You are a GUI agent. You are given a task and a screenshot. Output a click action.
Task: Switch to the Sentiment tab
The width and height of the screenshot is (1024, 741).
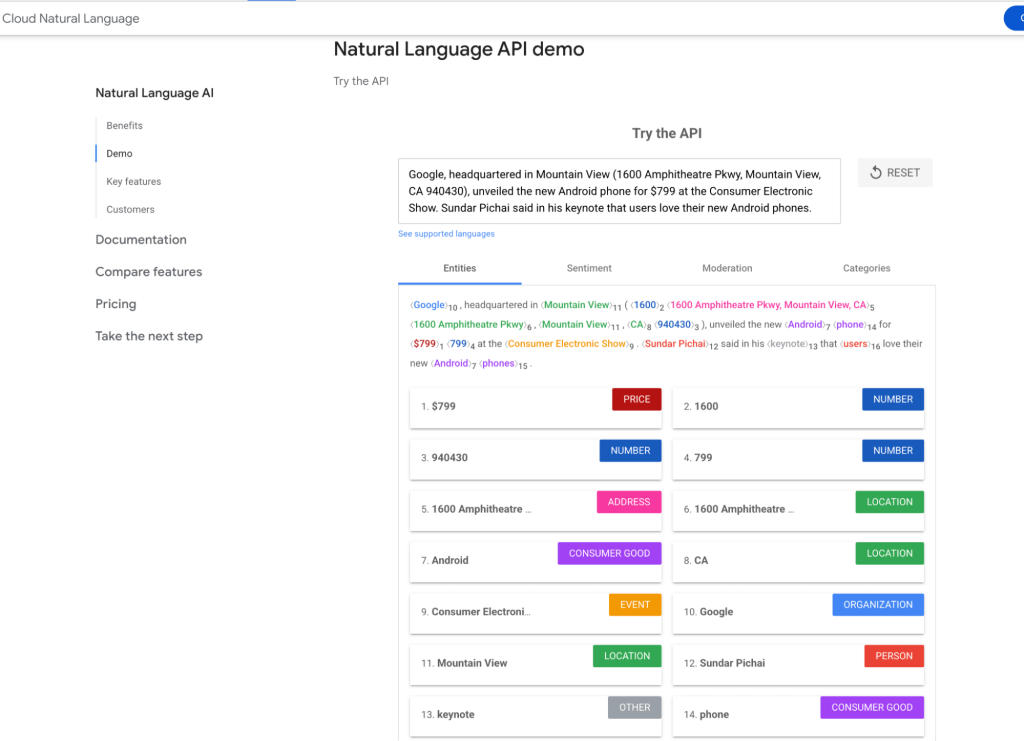pos(589,268)
